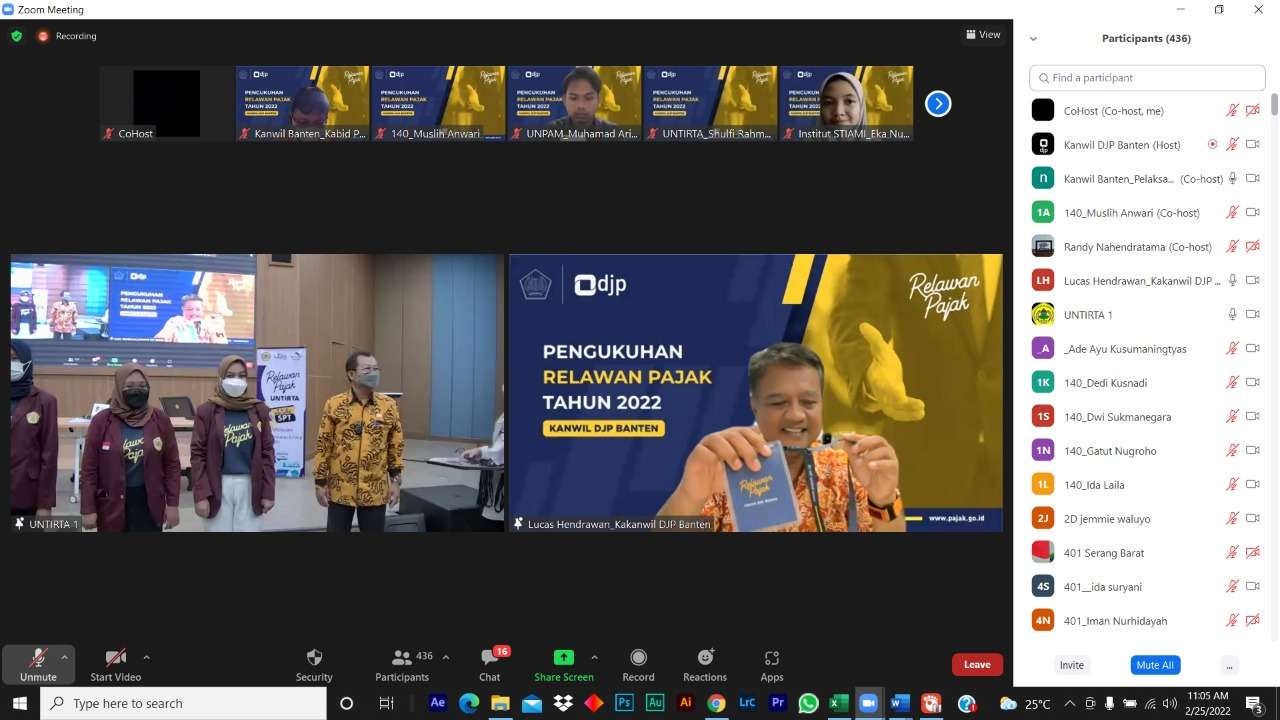The width and height of the screenshot is (1280, 720).
Task: Click the Windows Start button
Action: pyautogui.click(x=20, y=703)
